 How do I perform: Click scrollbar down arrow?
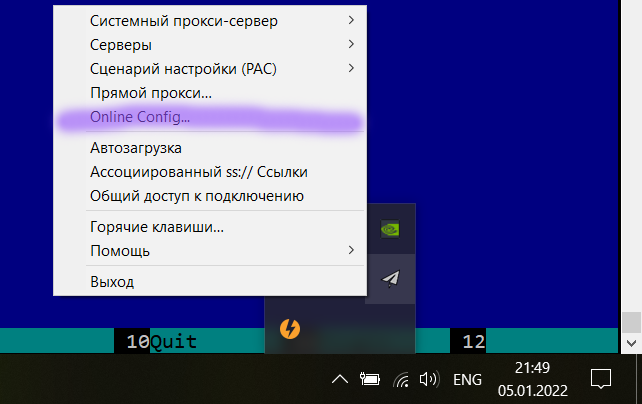point(631,343)
